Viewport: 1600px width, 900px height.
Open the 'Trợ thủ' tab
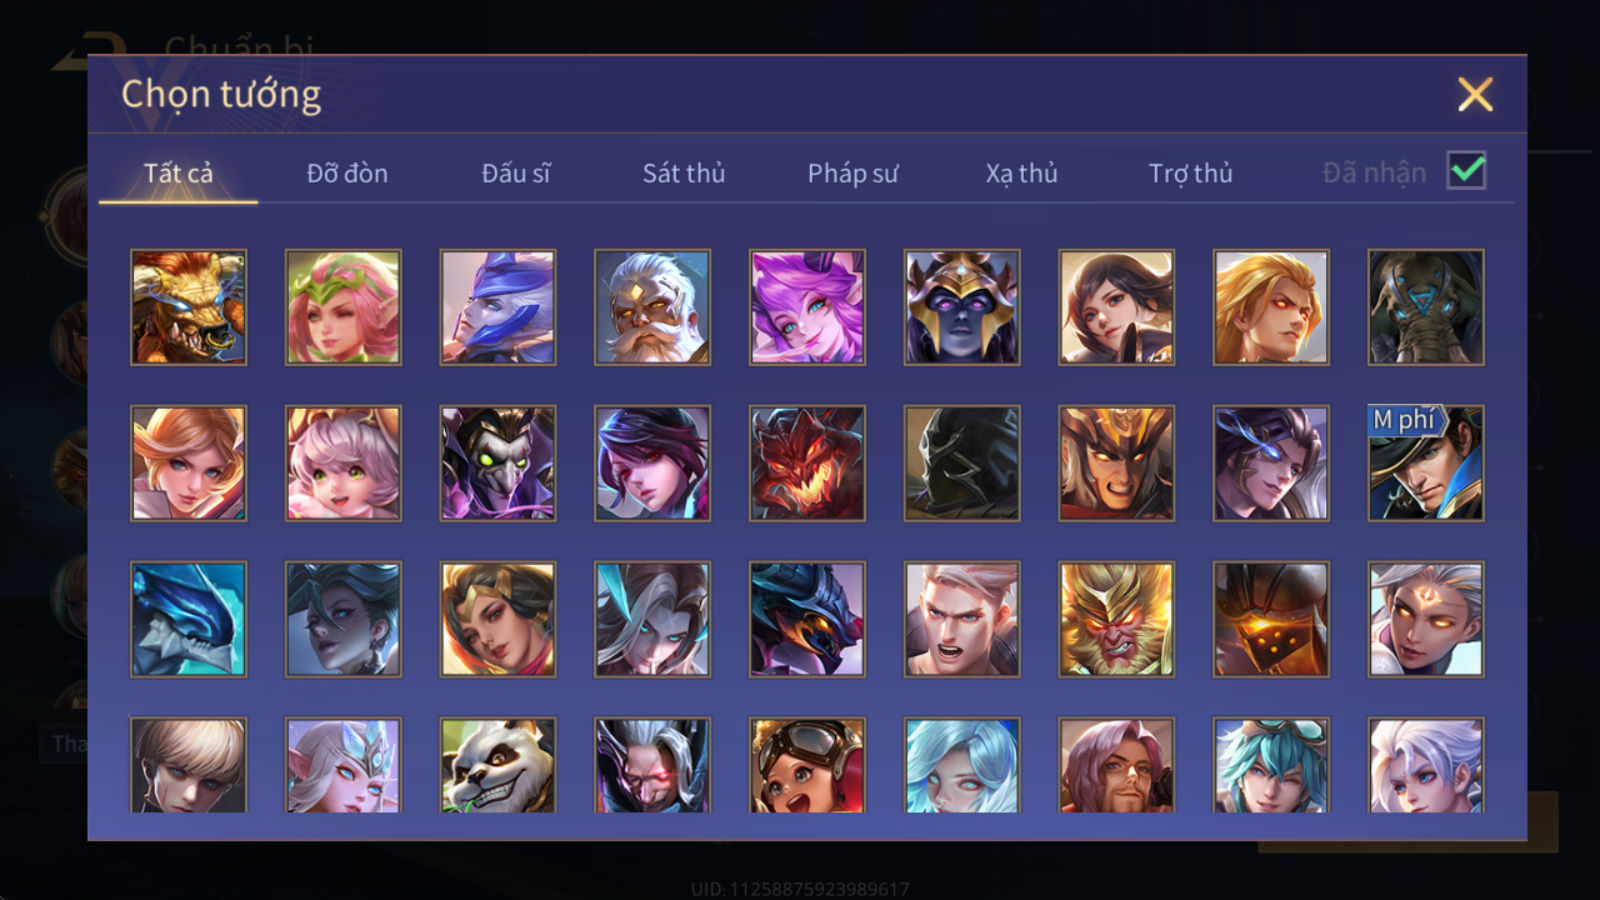(1190, 173)
